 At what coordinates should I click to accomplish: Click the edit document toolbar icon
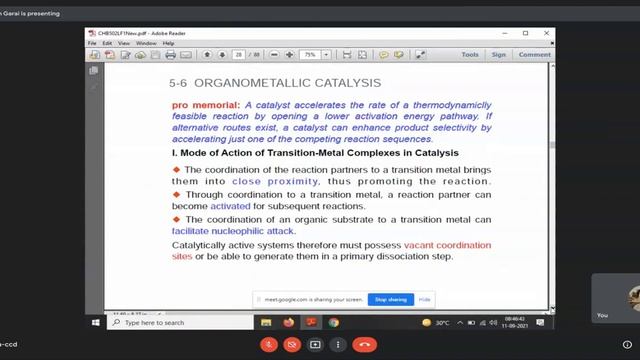click(125, 55)
